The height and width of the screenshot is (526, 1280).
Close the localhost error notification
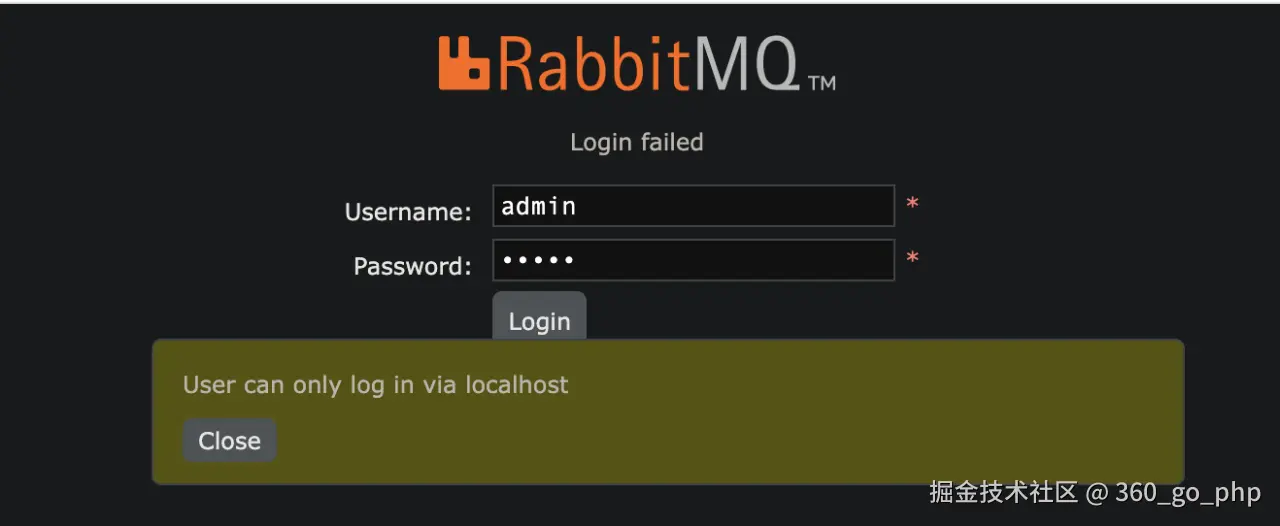point(229,441)
